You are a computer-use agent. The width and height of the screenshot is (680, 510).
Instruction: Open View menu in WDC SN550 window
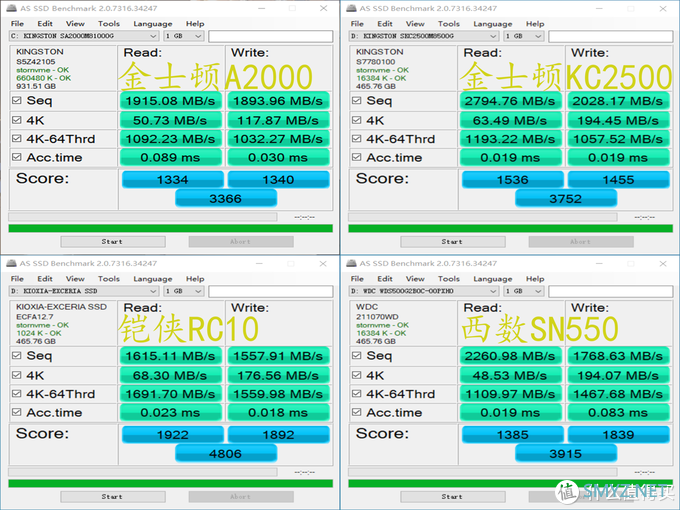(x=415, y=279)
